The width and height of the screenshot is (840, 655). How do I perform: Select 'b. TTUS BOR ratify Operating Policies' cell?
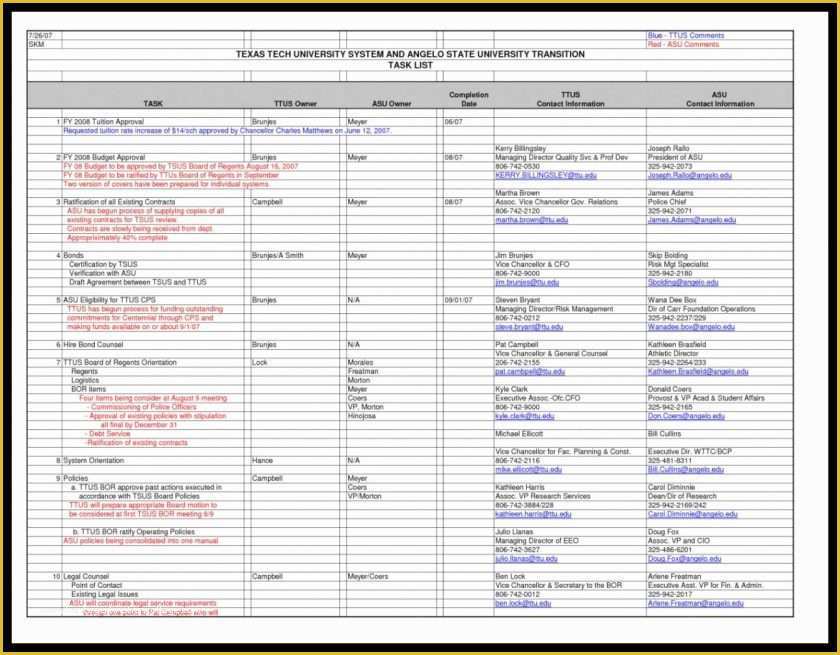tap(134, 532)
